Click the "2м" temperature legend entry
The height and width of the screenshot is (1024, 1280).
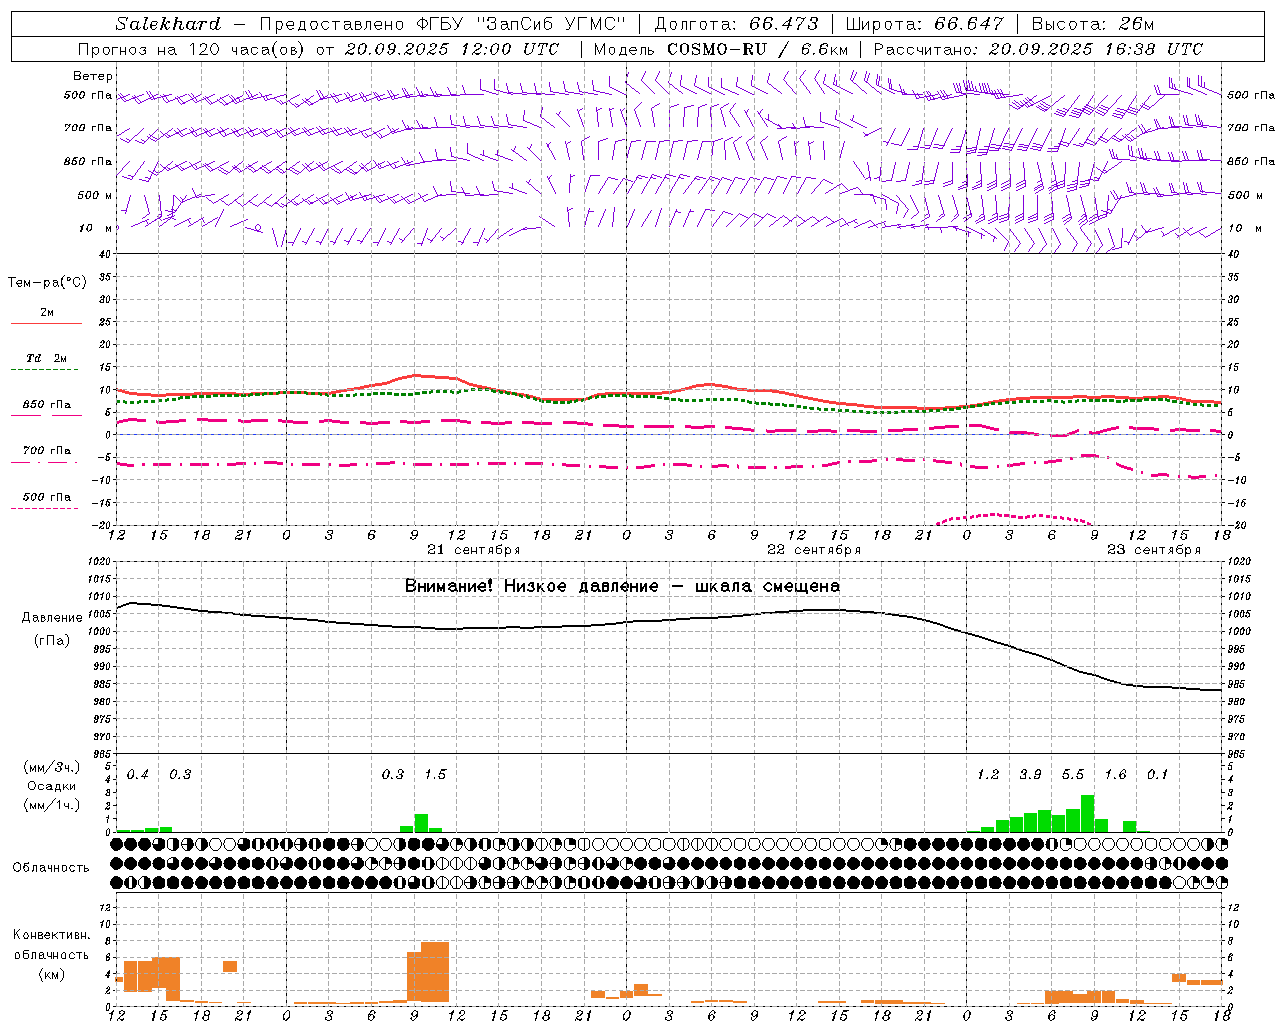click(x=47, y=312)
